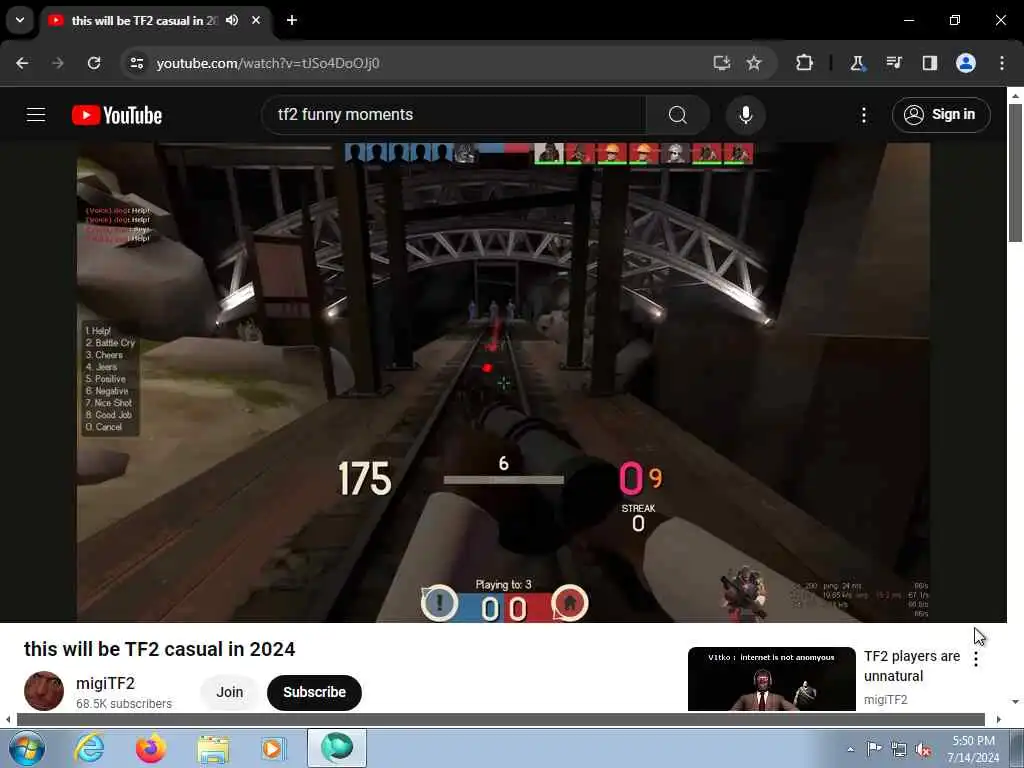Go to YouTube home via logo

coord(117,115)
